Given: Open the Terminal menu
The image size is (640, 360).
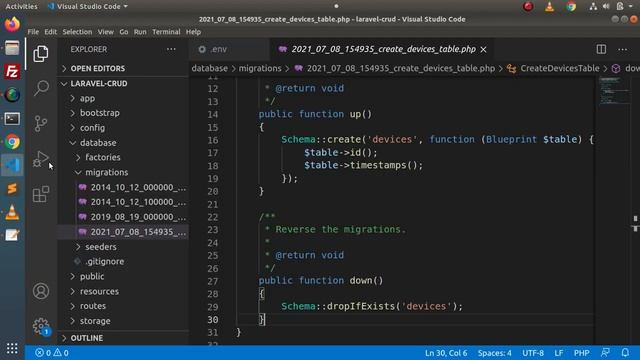Looking at the screenshot, I should (166, 32).
